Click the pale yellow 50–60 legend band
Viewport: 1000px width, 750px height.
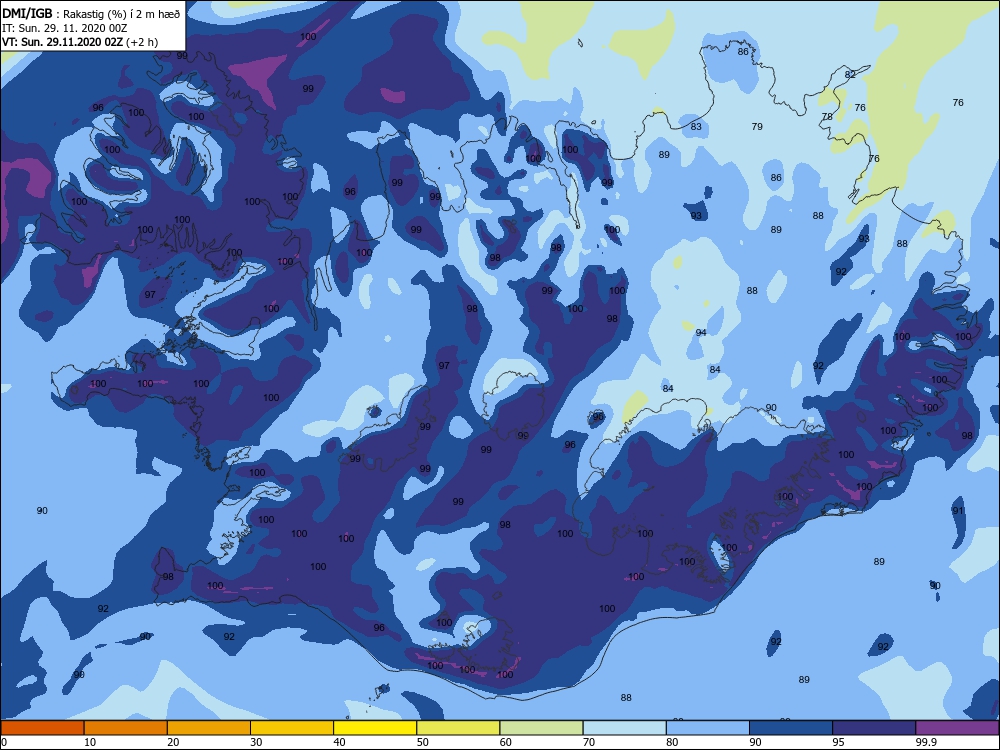pyautogui.click(x=458, y=728)
